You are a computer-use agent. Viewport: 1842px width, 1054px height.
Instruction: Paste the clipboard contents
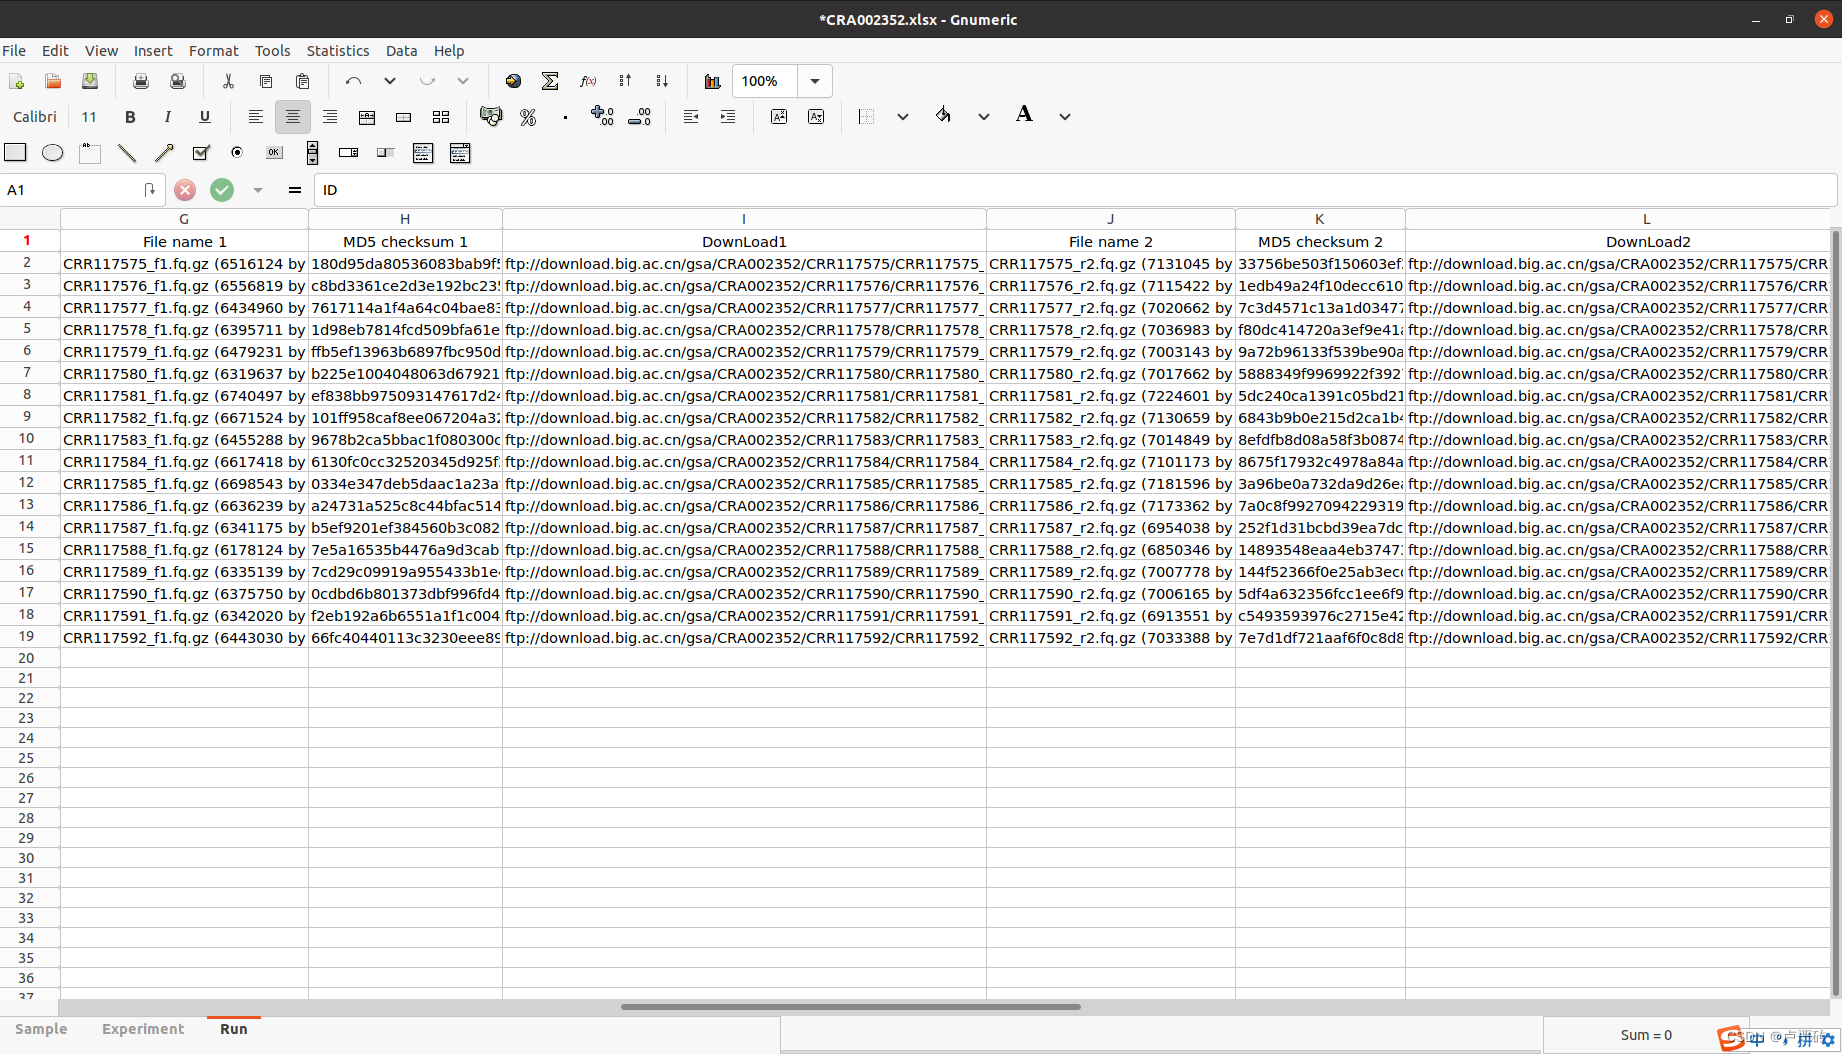302,81
